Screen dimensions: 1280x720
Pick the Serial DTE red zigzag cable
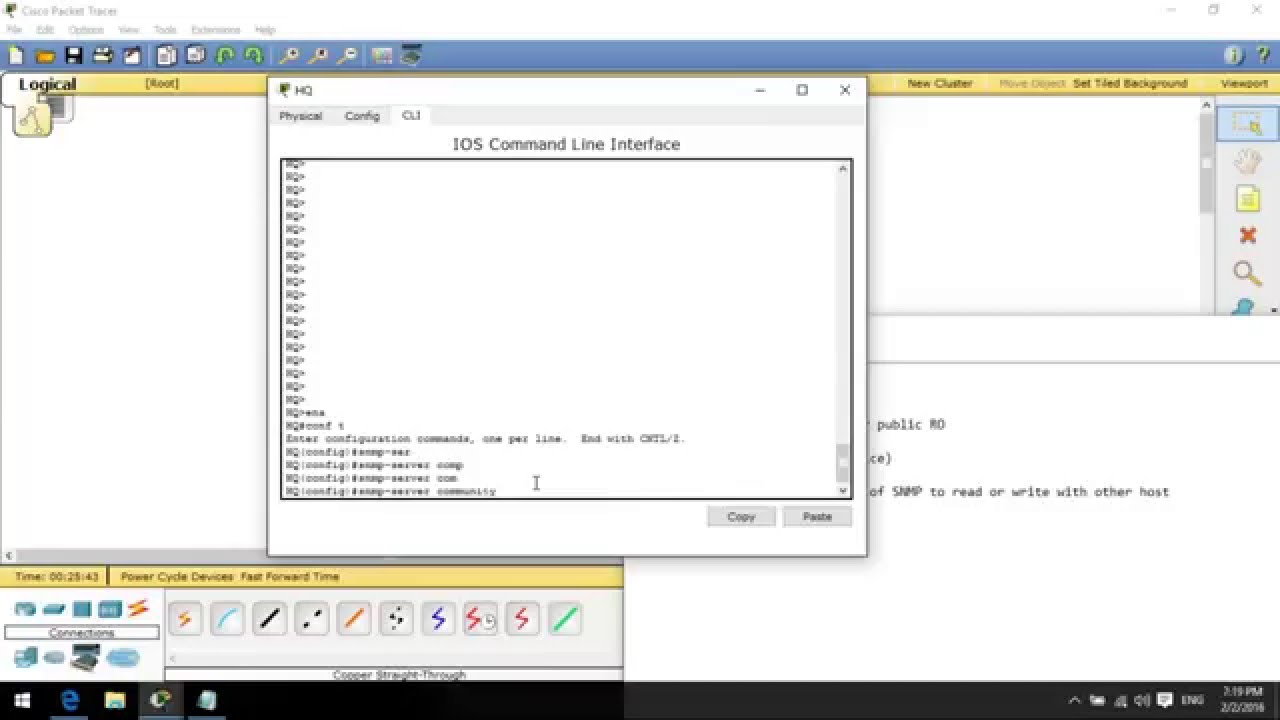pos(522,619)
